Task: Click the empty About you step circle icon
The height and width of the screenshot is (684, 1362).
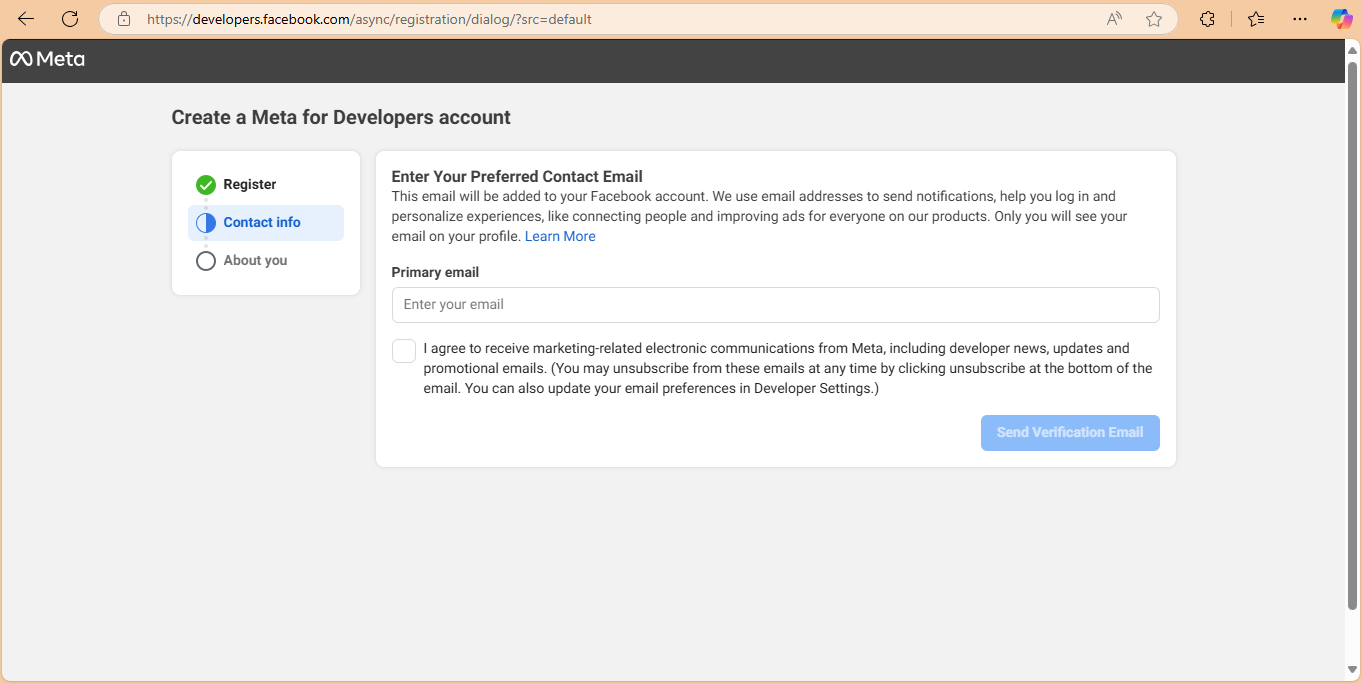Action: click(x=206, y=260)
